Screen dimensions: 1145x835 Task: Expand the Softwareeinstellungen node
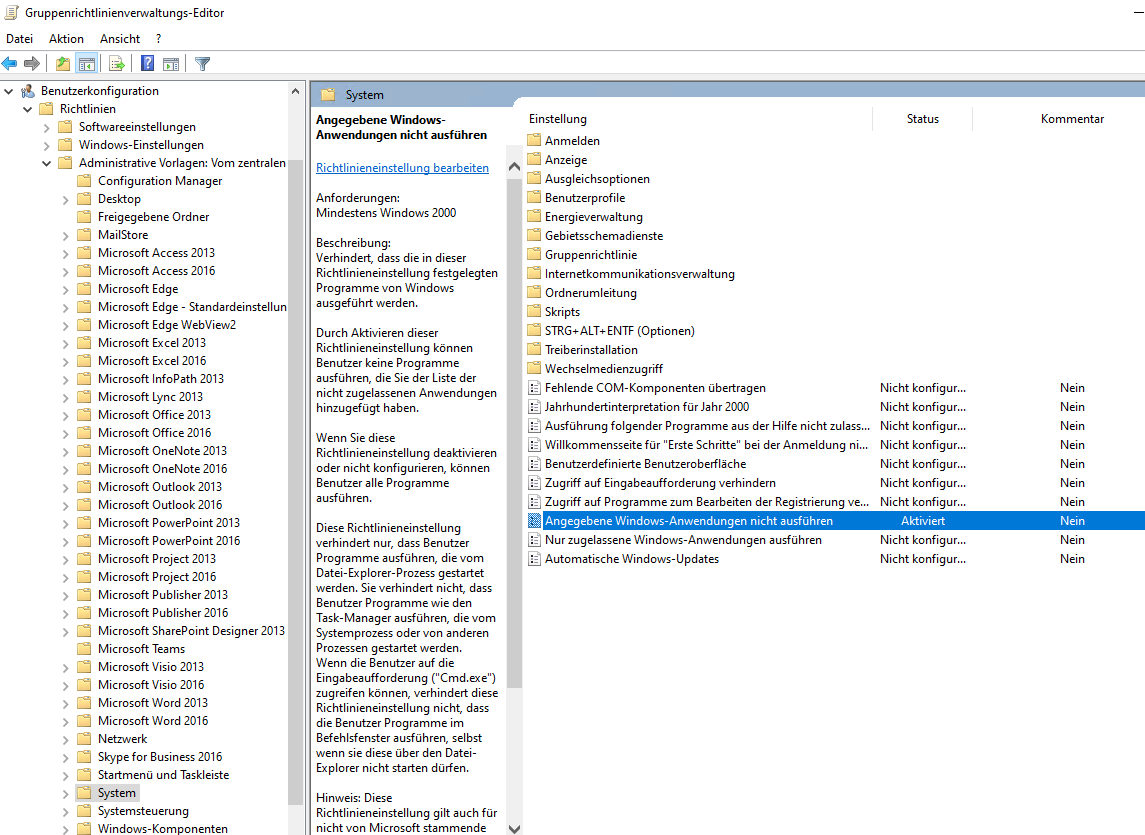(47, 127)
